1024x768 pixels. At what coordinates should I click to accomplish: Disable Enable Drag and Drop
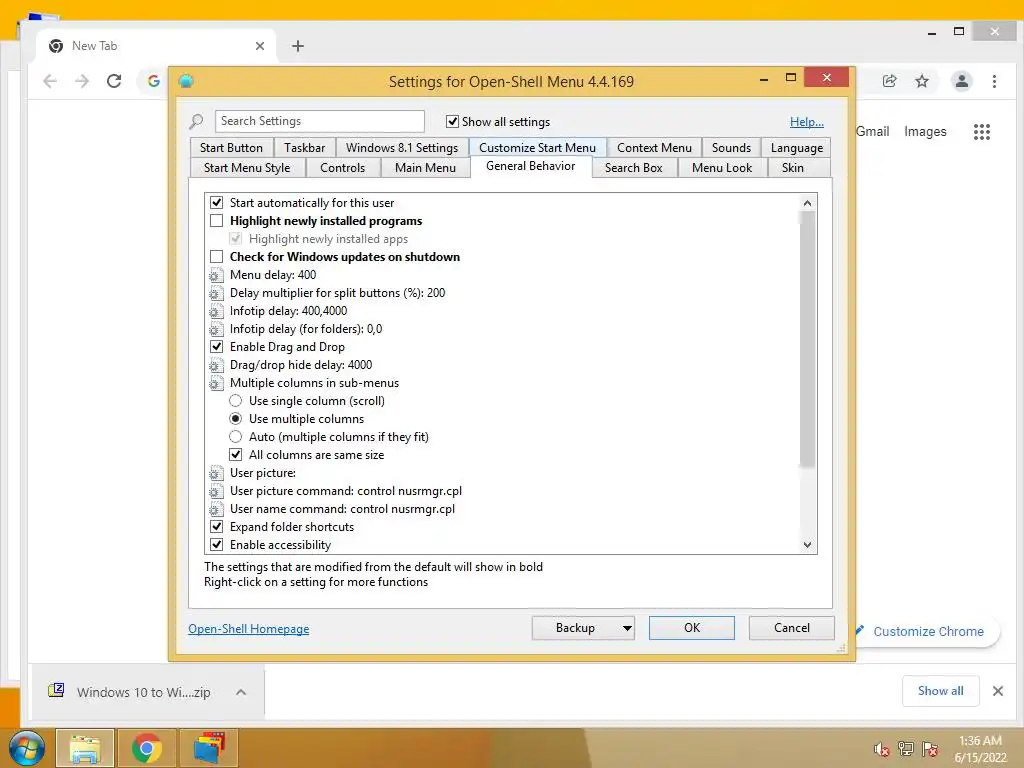216,347
